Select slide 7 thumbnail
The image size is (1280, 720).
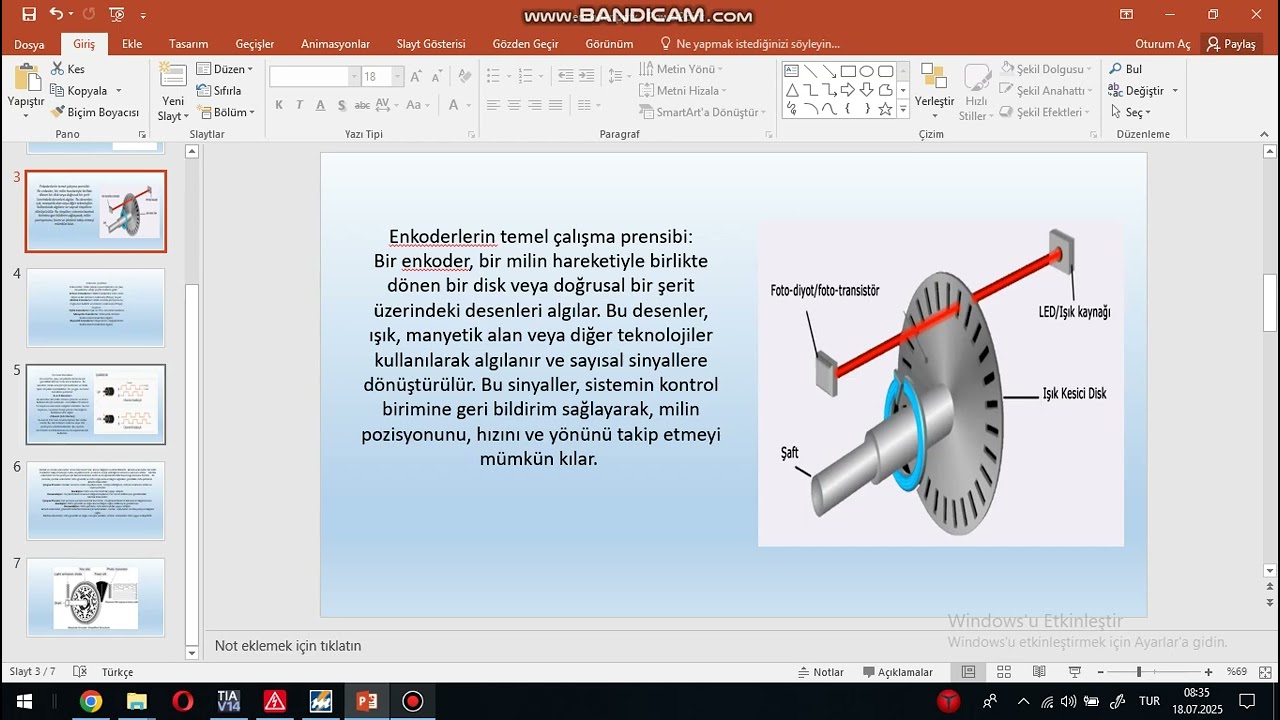96,597
